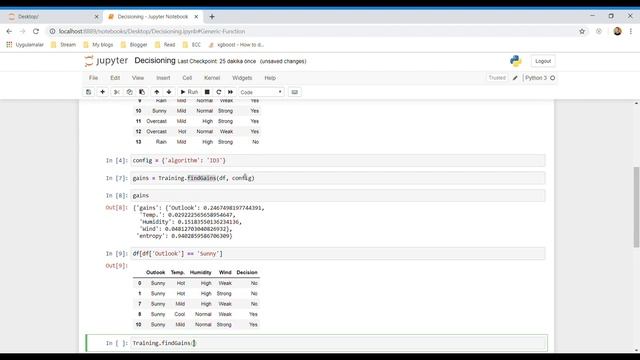
Task: Open the Stream bookmark folder
Action: (63, 45)
